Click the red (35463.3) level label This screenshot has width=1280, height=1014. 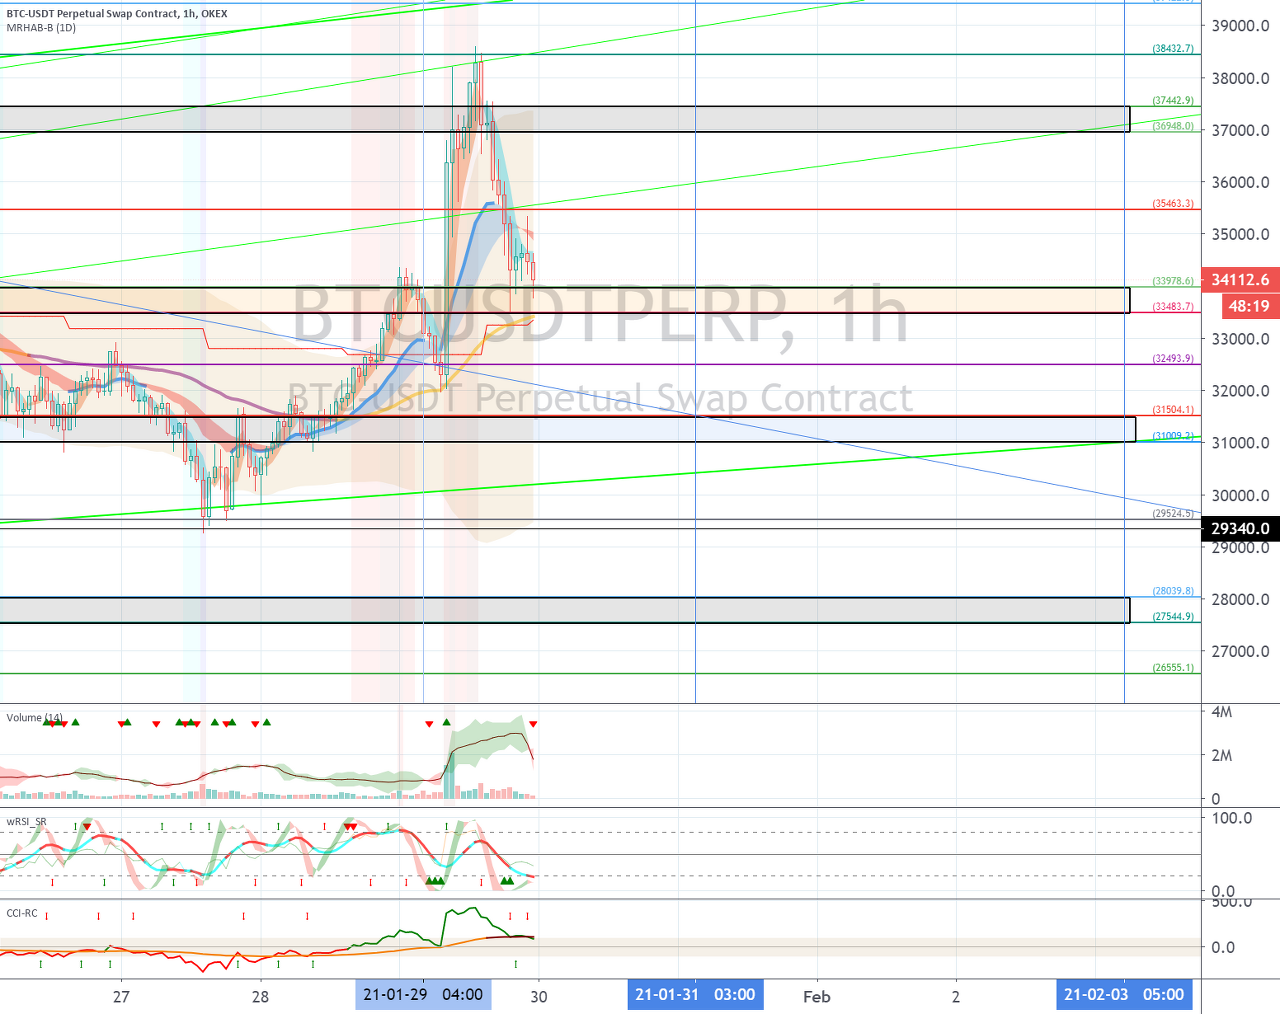(1173, 203)
